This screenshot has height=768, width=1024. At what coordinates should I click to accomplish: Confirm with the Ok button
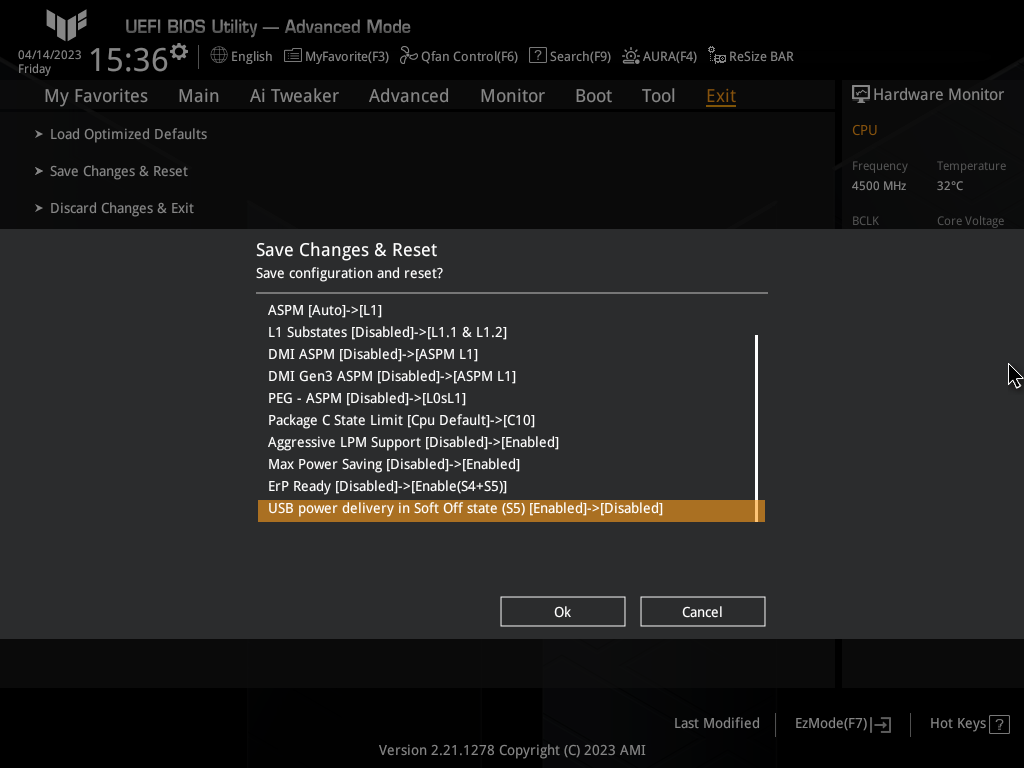(563, 612)
